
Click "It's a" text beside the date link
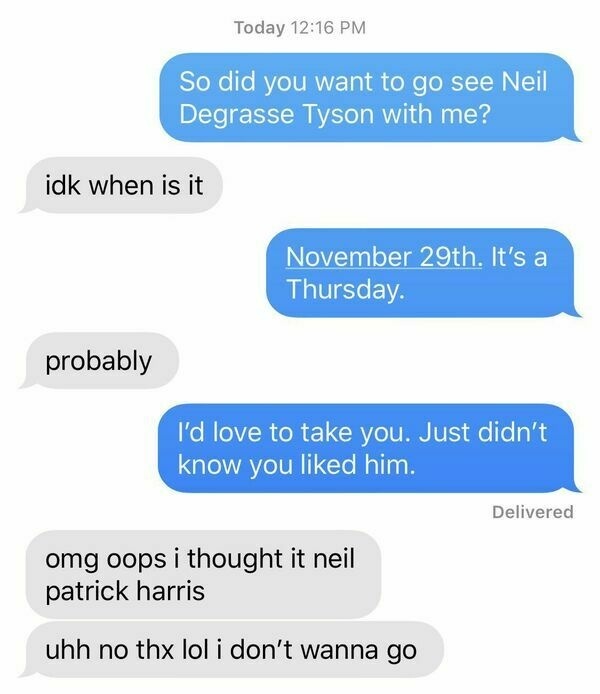pyautogui.click(x=519, y=257)
